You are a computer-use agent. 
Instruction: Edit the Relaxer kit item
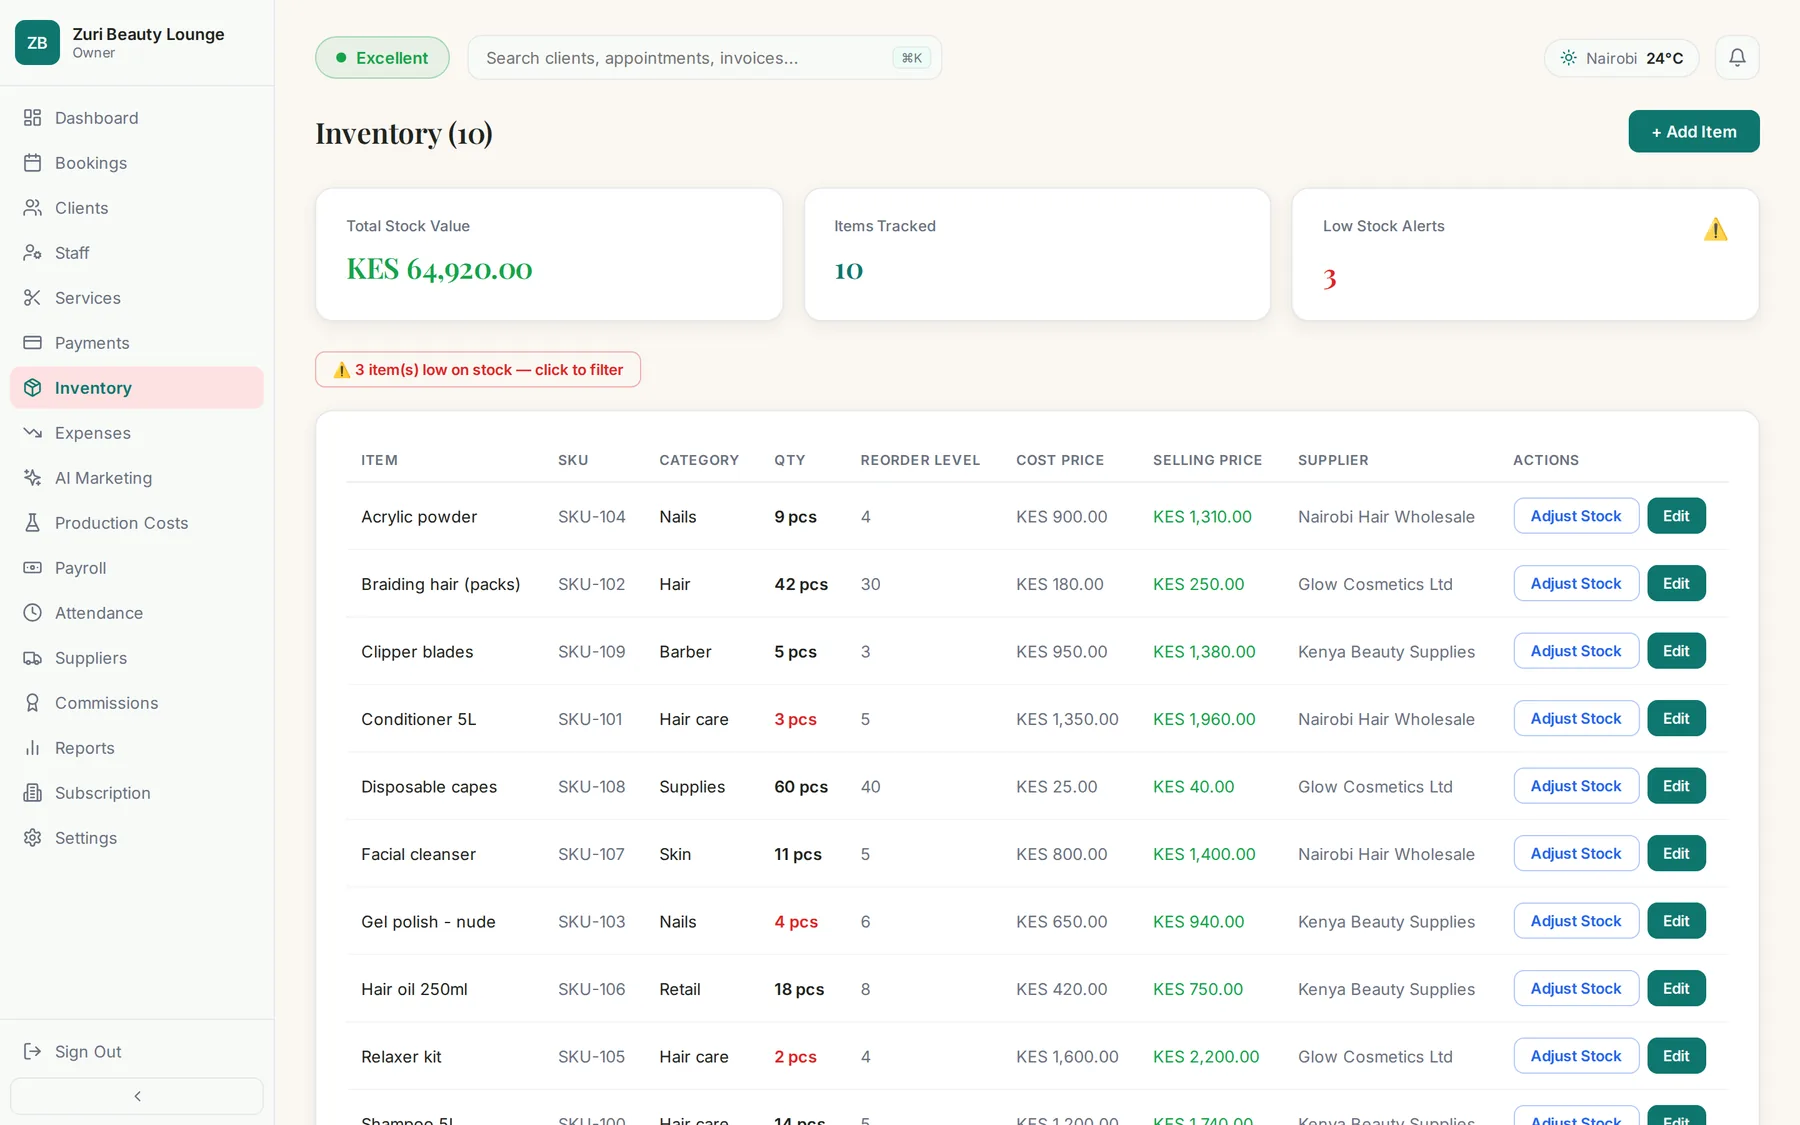1676,1056
